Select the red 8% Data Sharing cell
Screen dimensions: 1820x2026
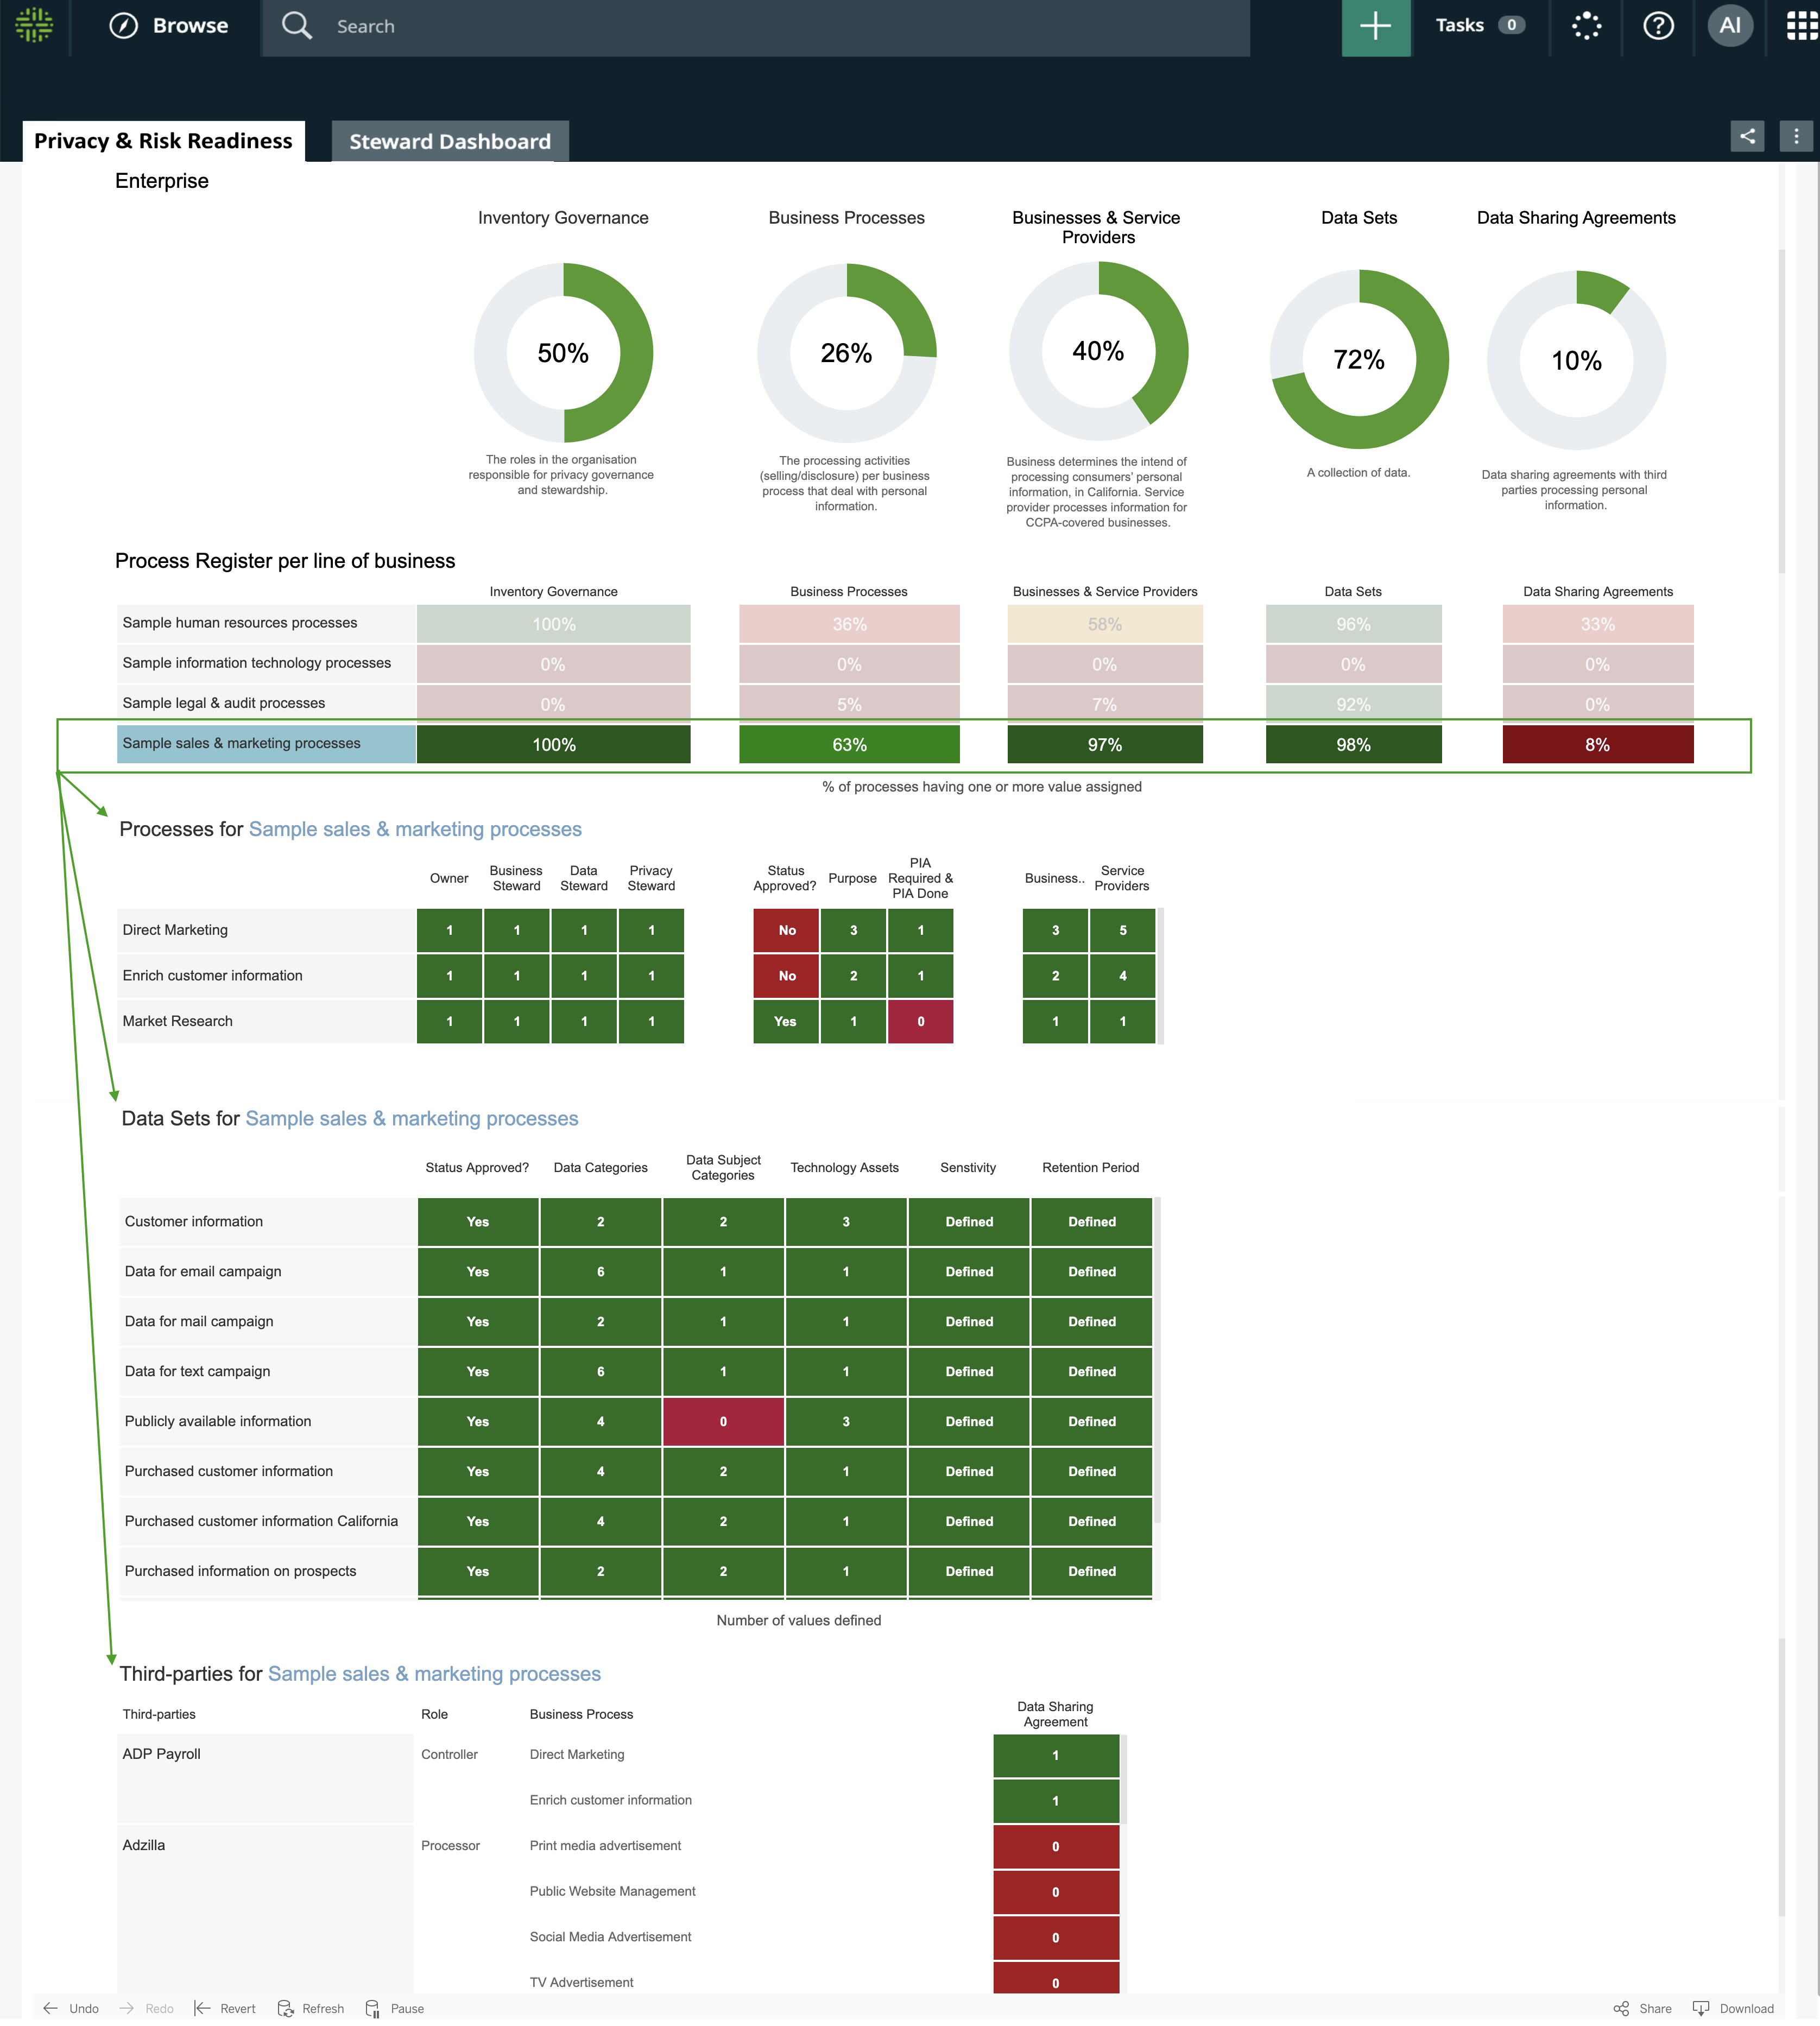click(1597, 745)
